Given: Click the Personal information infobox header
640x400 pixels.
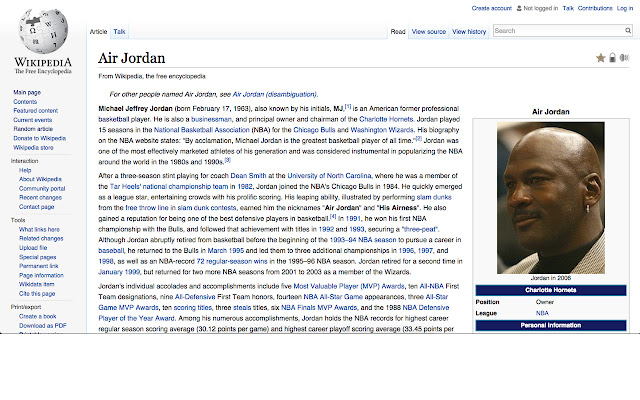Looking at the screenshot, I should pos(551,325).
